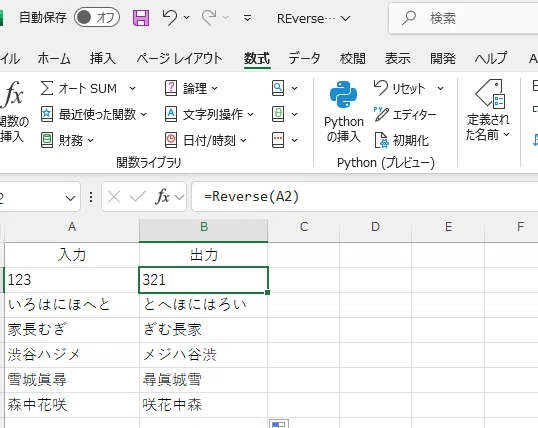Open the データ tab
Image resolution: width=538 pixels, height=428 pixels.
pos(304,58)
